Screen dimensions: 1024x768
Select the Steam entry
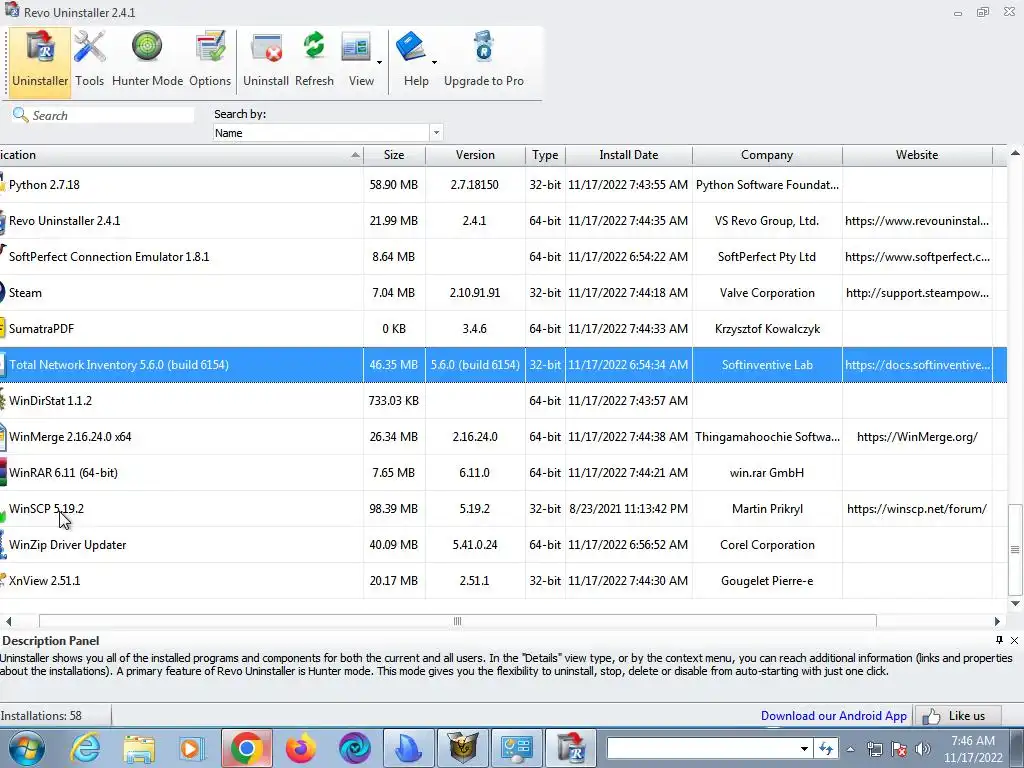coord(503,293)
